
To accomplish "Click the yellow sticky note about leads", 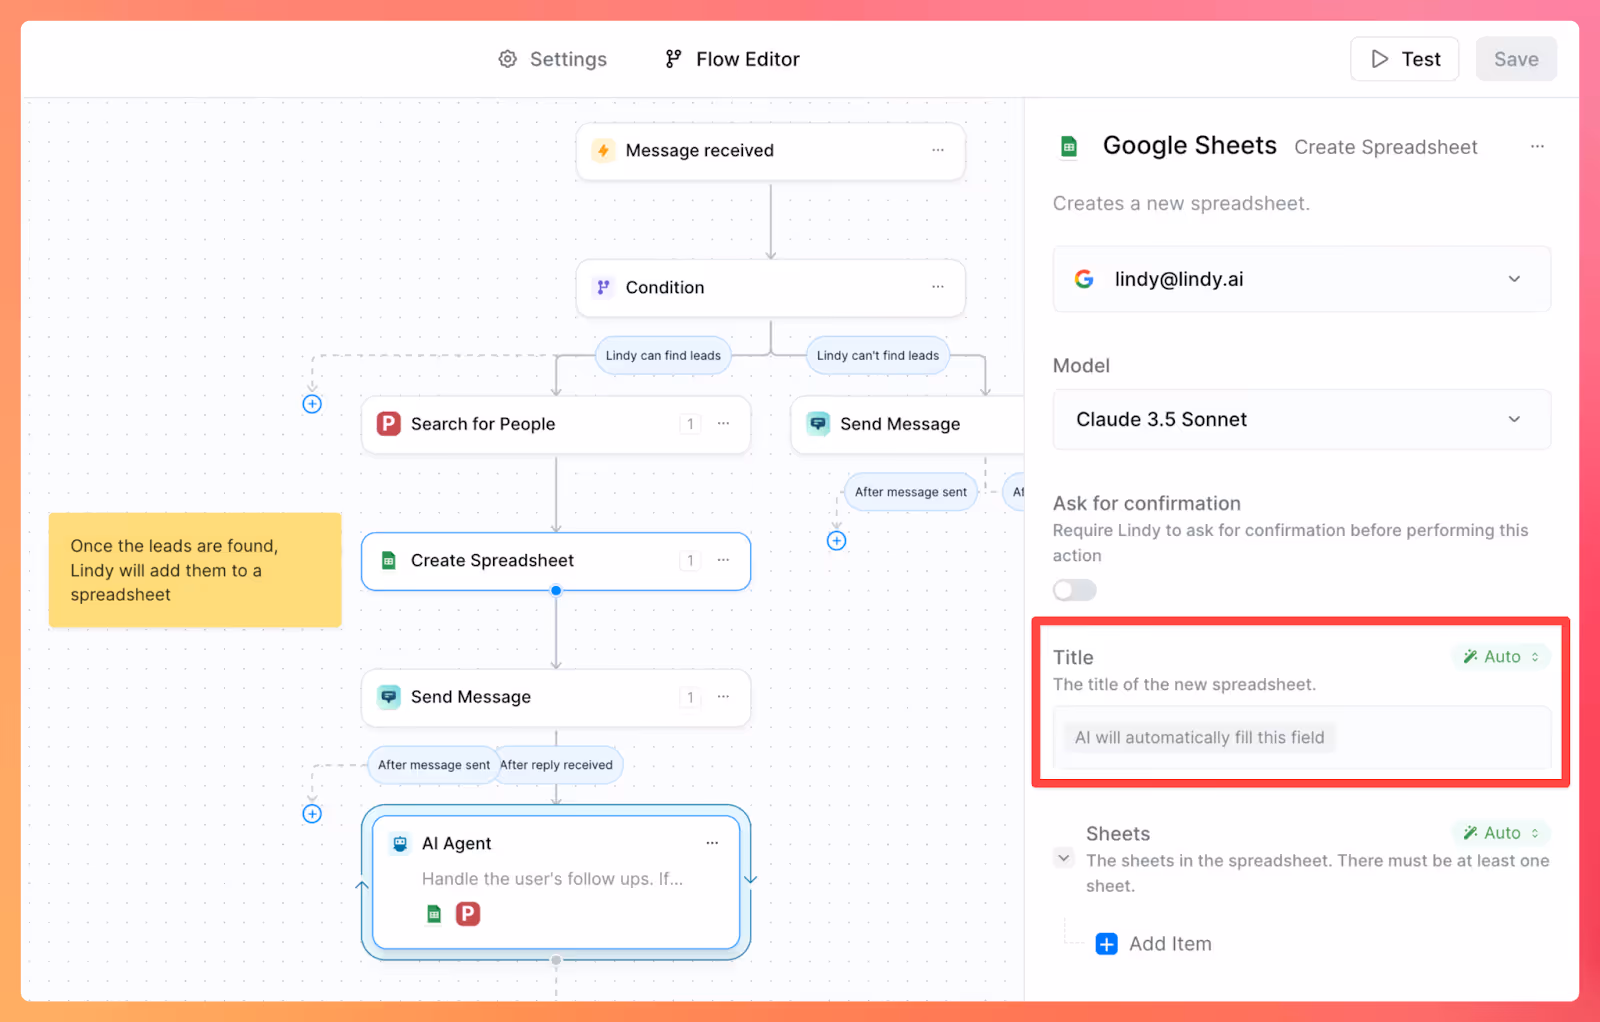I will click(x=195, y=570).
